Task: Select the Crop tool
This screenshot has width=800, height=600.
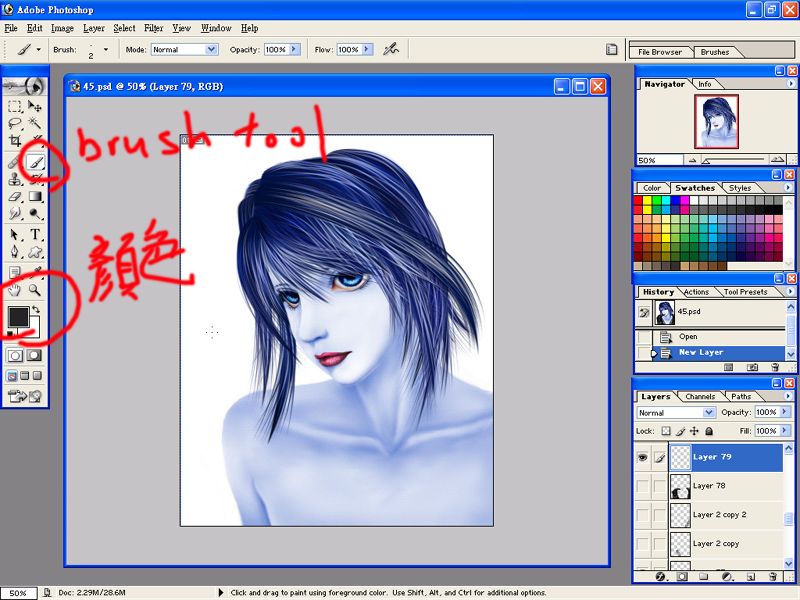Action: point(15,140)
